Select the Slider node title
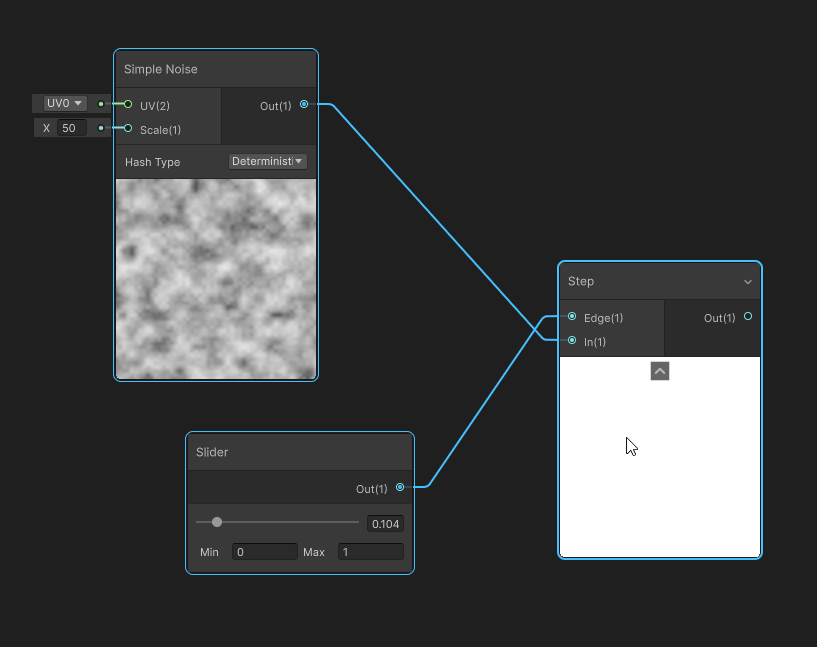The height and width of the screenshot is (647, 817). 212,452
